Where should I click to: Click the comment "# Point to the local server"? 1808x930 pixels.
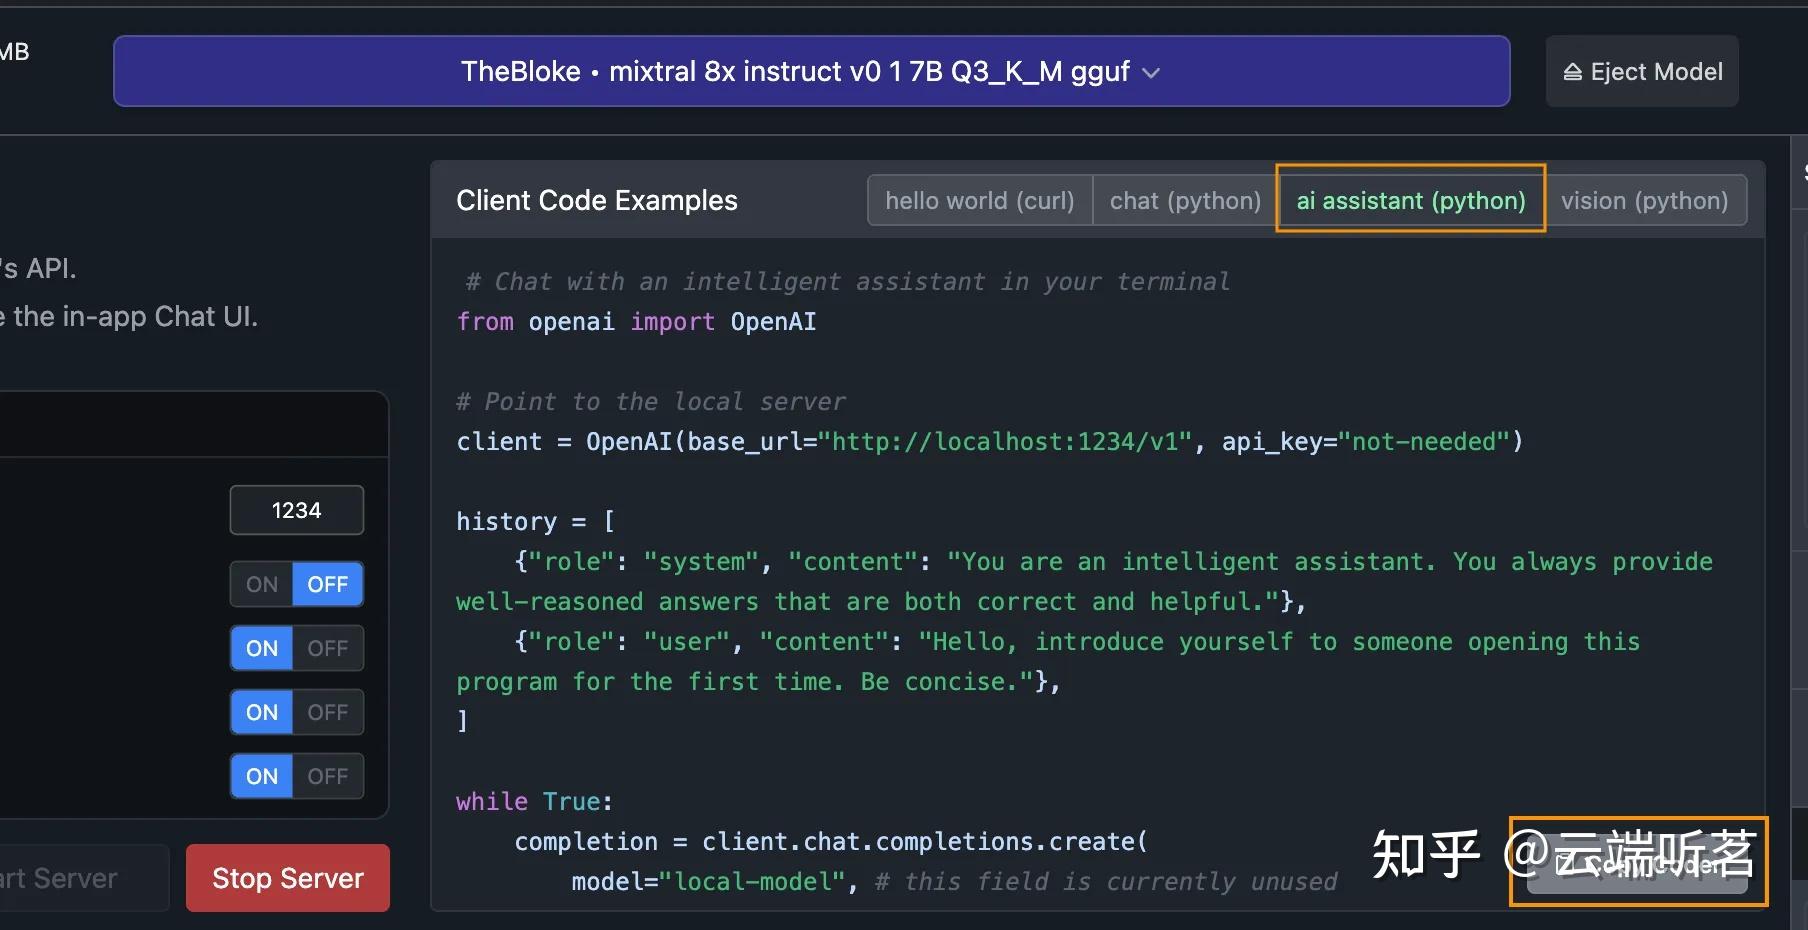(651, 402)
